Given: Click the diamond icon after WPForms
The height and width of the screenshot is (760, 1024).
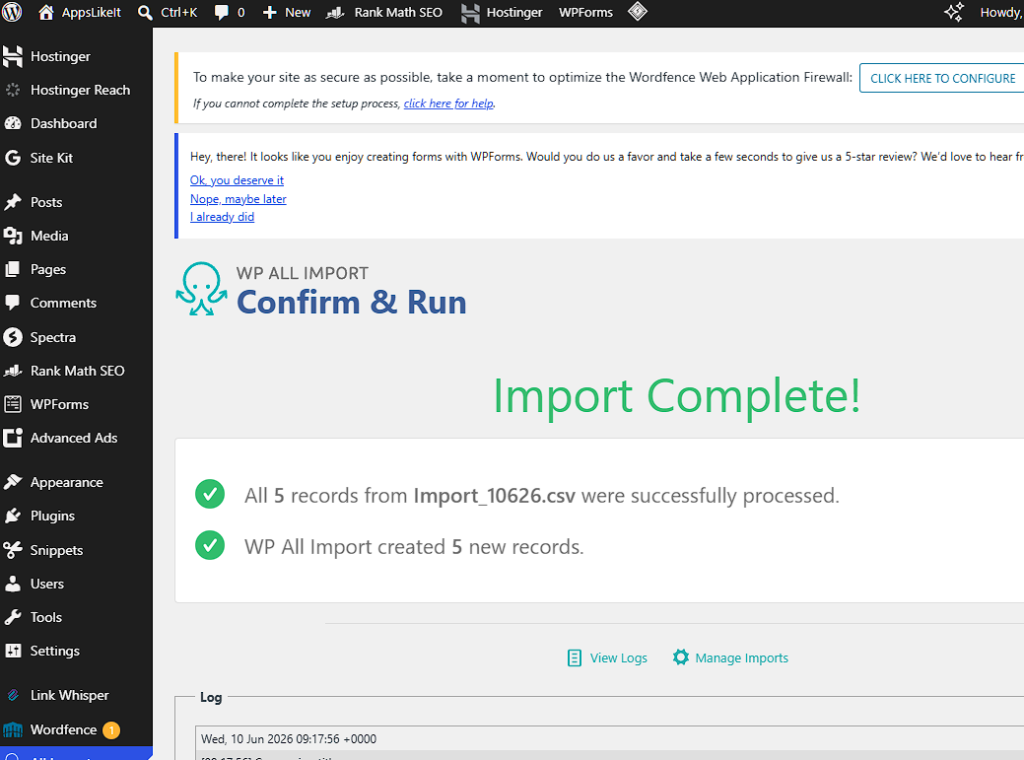Looking at the screenshot, I should pos(637,12).
